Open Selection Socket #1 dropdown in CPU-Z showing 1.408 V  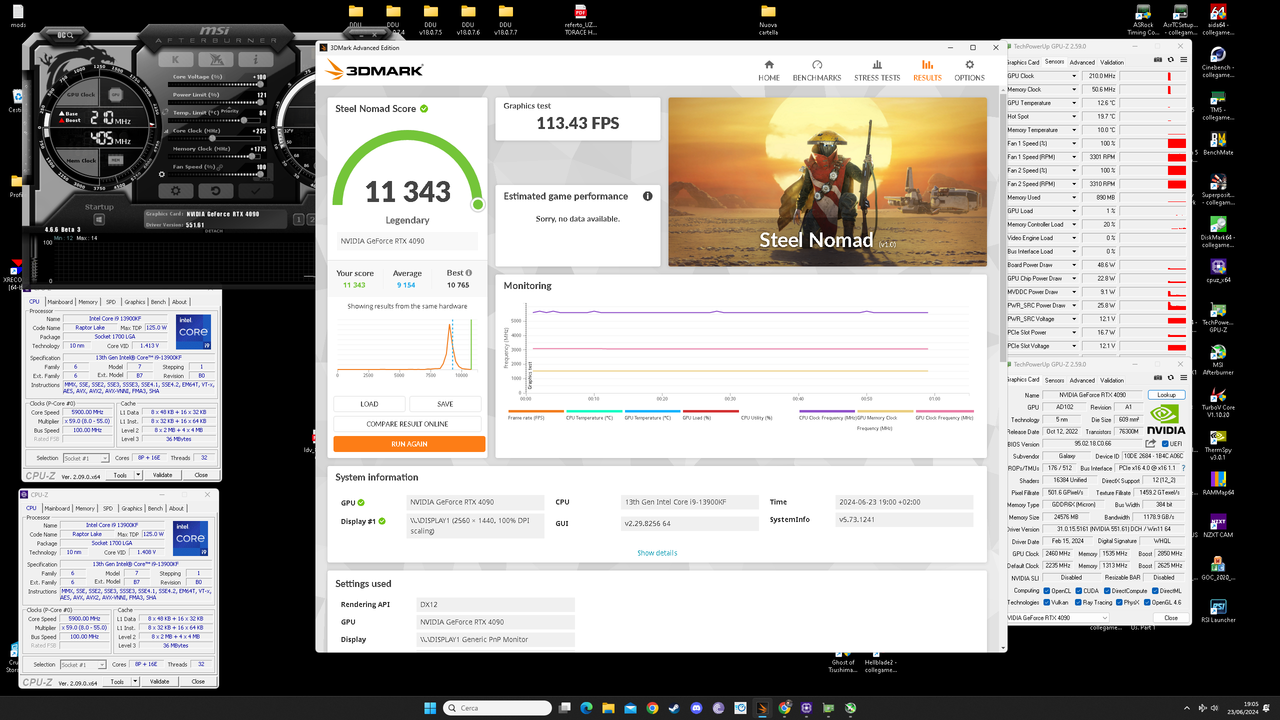[x=84, y=664]
